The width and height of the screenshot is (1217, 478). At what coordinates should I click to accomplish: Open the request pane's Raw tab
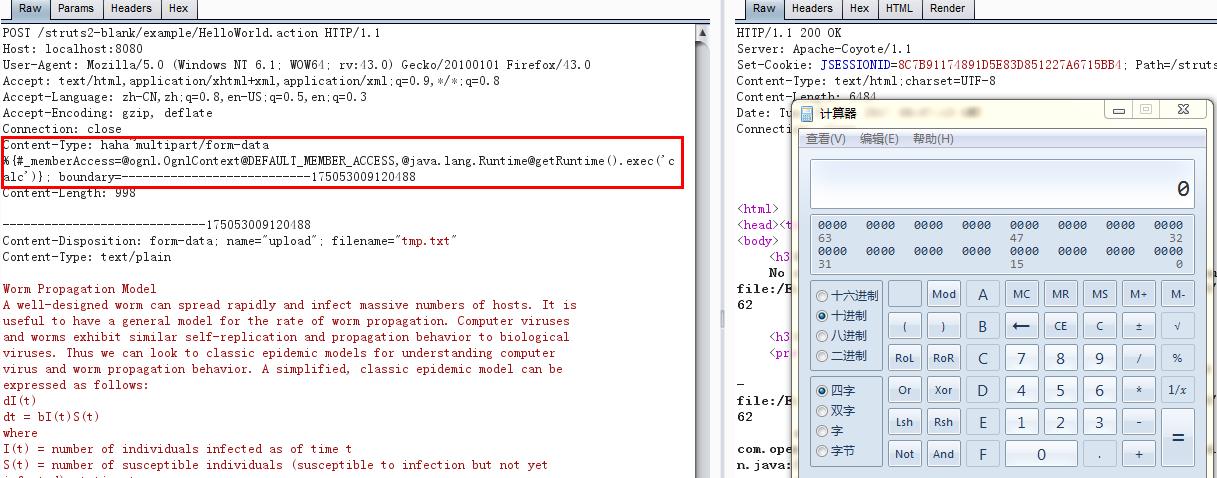point(30,8)
